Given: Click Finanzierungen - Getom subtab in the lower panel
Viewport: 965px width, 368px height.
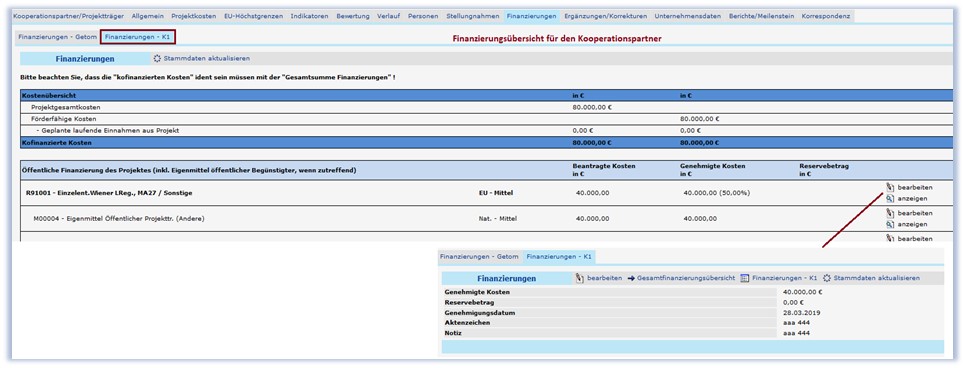Looking at the screenshot, I should coord(479,256).
